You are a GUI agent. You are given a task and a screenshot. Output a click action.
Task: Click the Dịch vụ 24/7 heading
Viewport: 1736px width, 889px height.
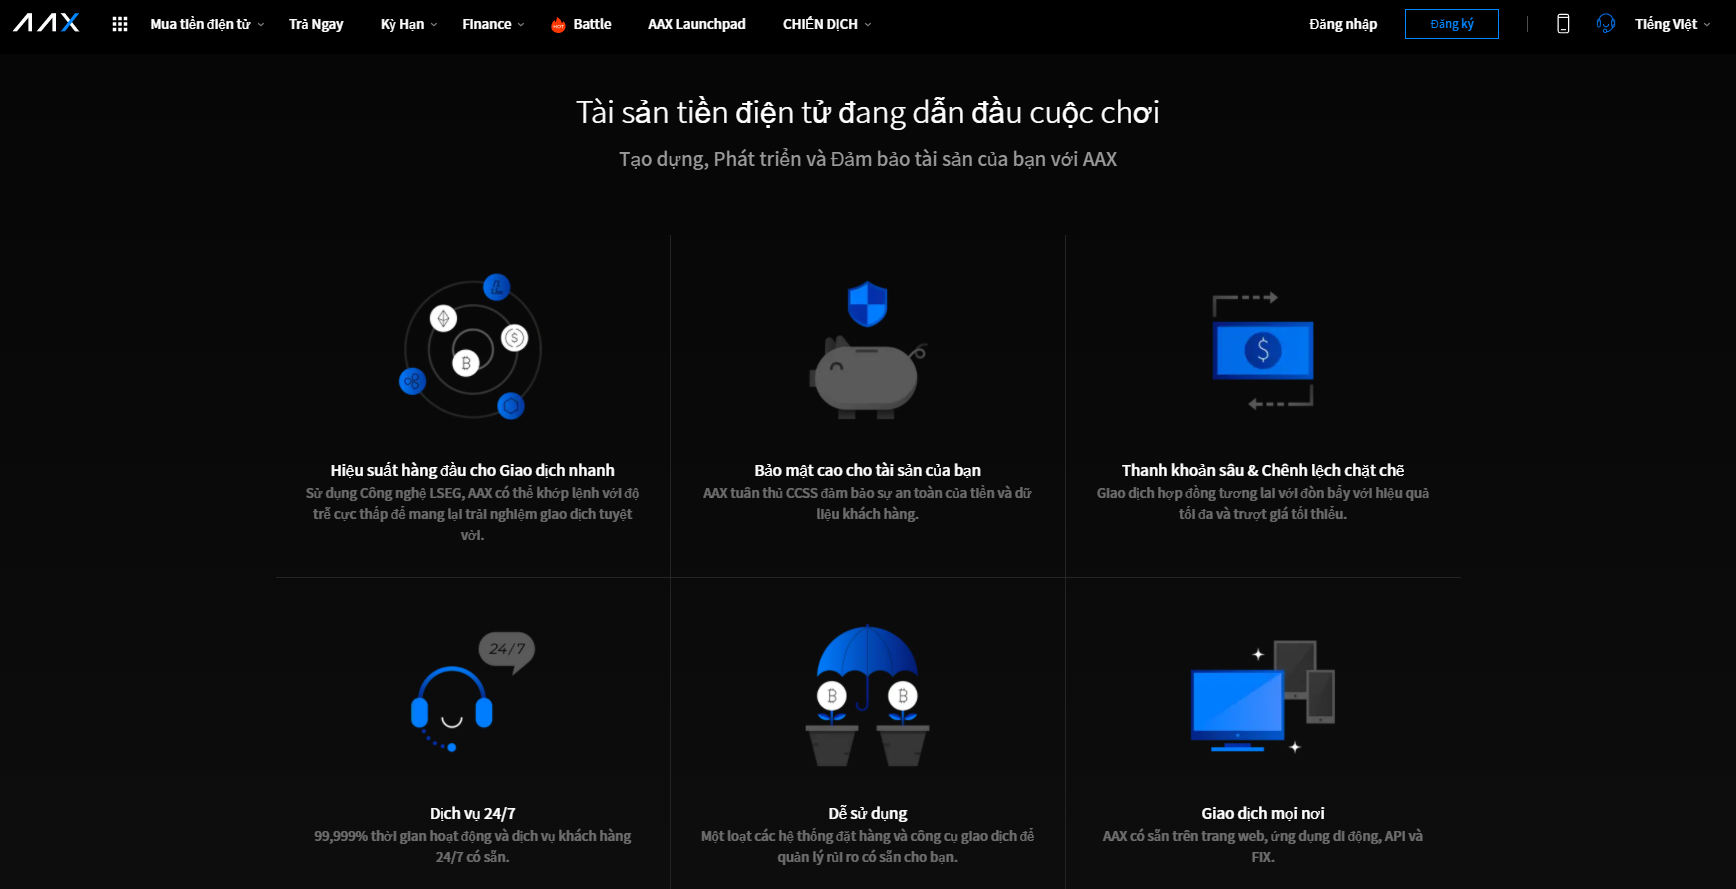click(x=473, y=813)
